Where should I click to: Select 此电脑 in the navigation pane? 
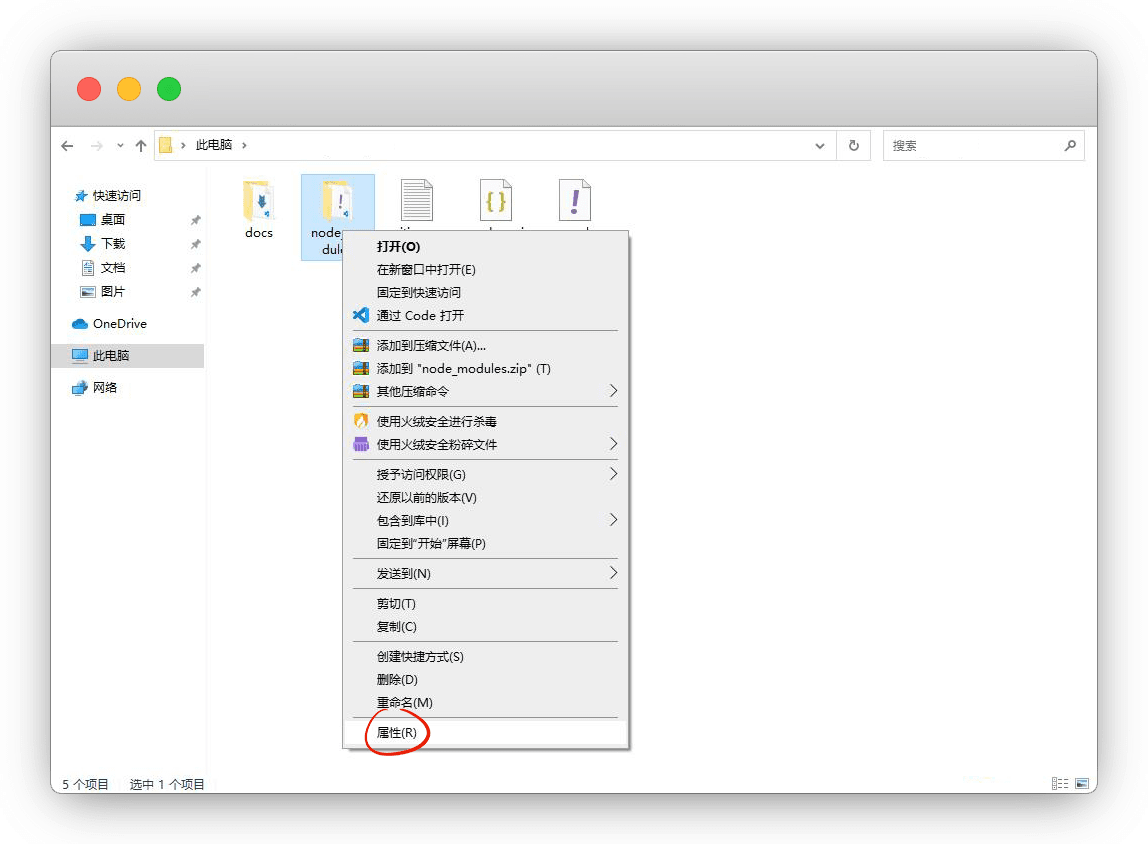(x=110, y=356)
